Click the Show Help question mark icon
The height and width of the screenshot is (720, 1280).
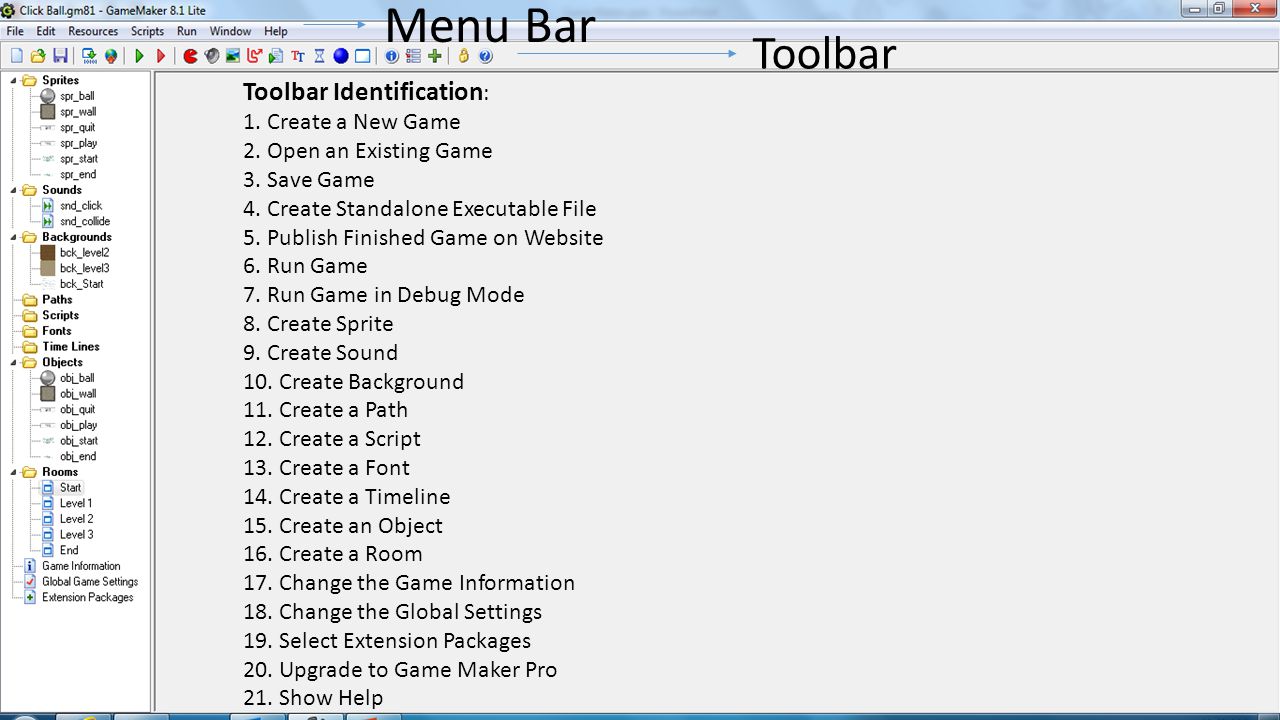[x=485, y=56]
